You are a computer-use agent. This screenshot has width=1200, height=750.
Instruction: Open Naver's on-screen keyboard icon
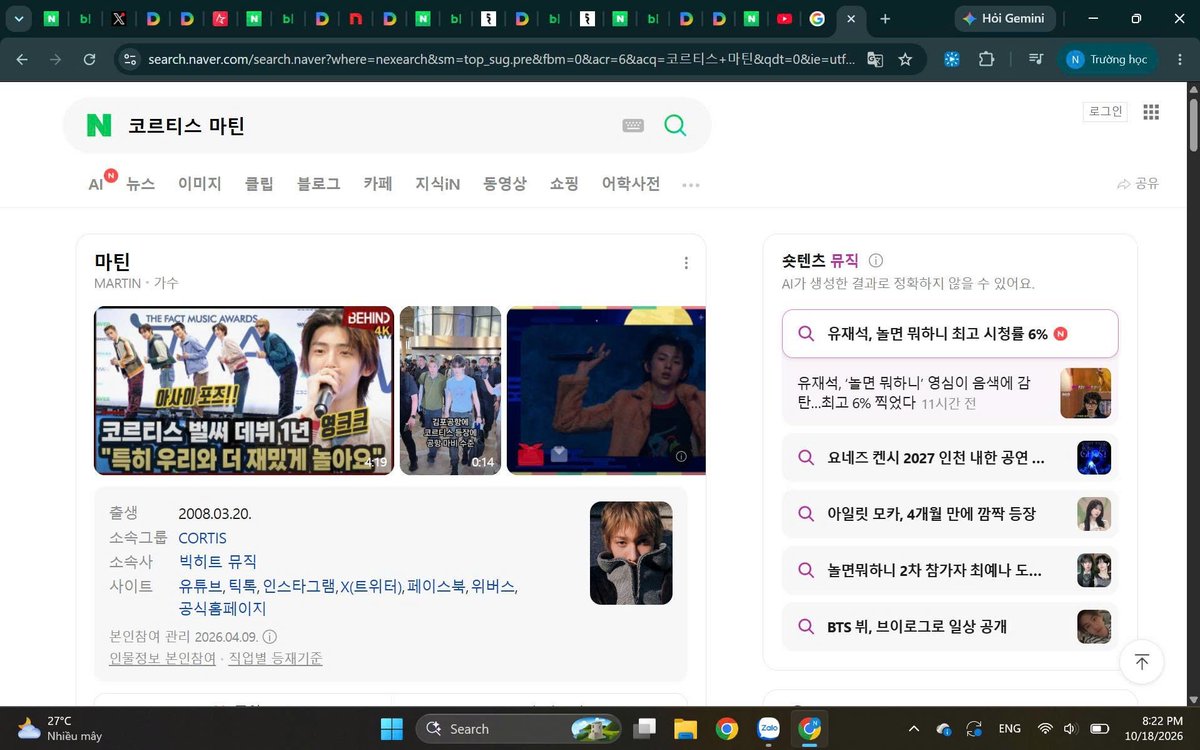click(633, 125)
